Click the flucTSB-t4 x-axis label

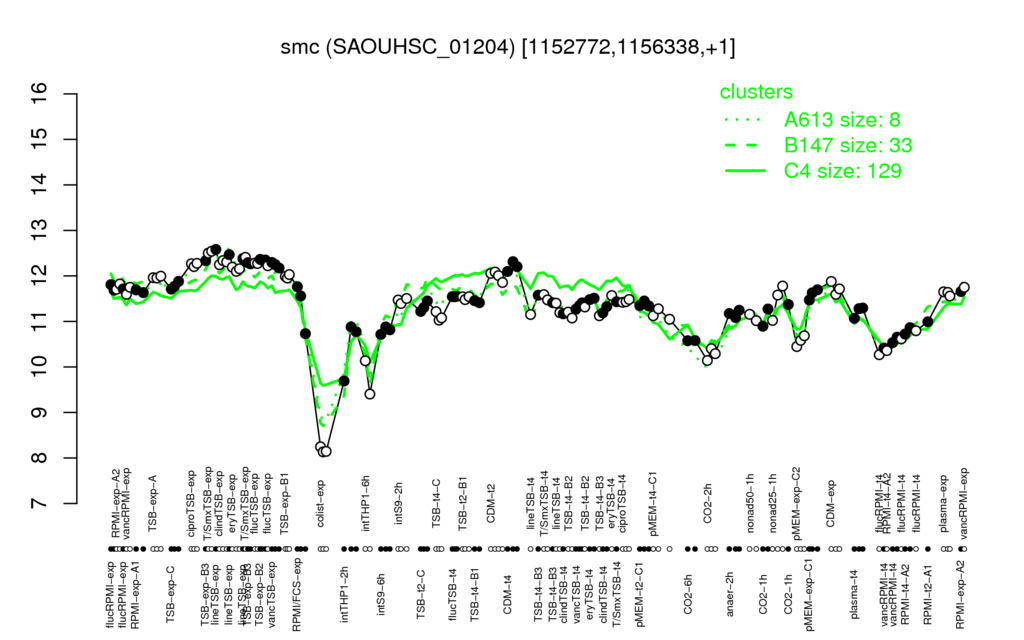pyautogui.click(x=453, y=594)
